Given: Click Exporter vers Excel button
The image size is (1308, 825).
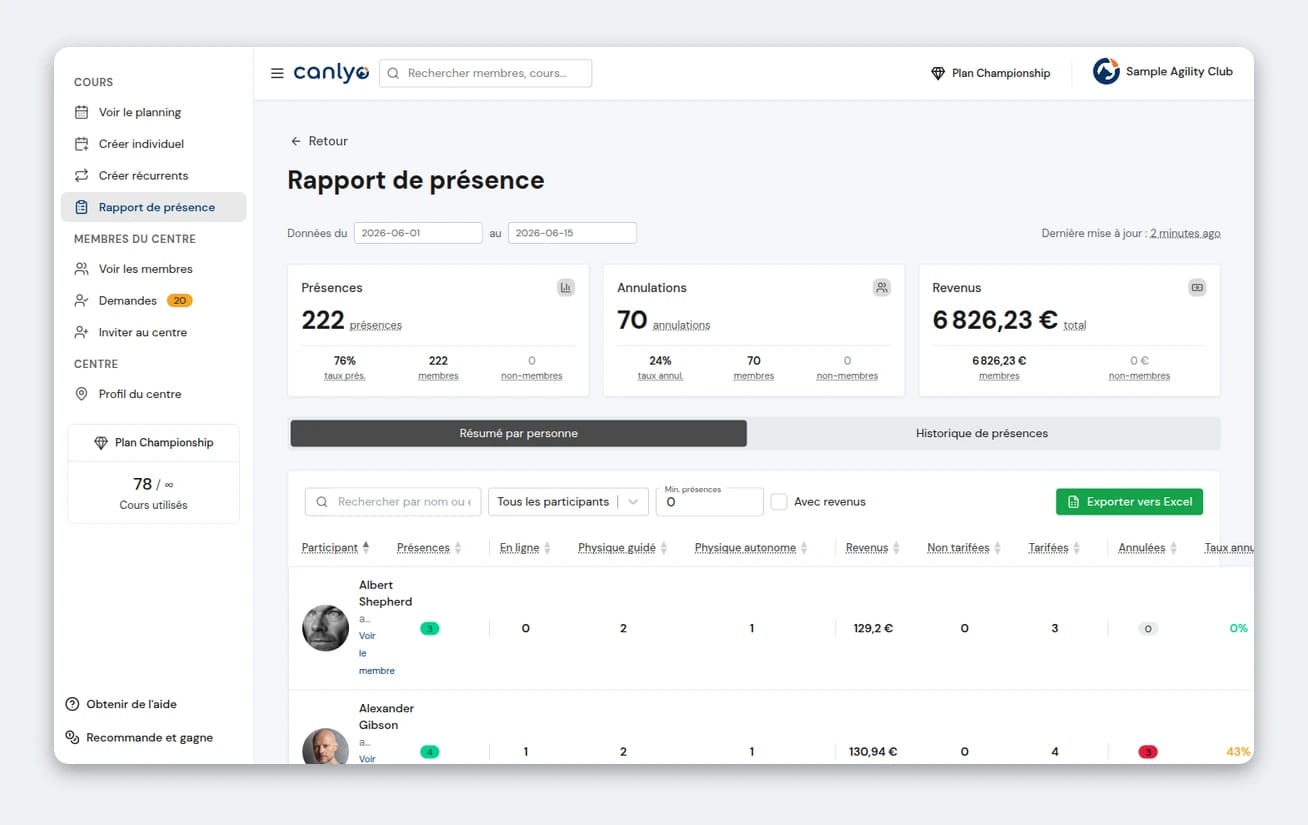Looking at the screenshot, I should [x=1129, y=502].
